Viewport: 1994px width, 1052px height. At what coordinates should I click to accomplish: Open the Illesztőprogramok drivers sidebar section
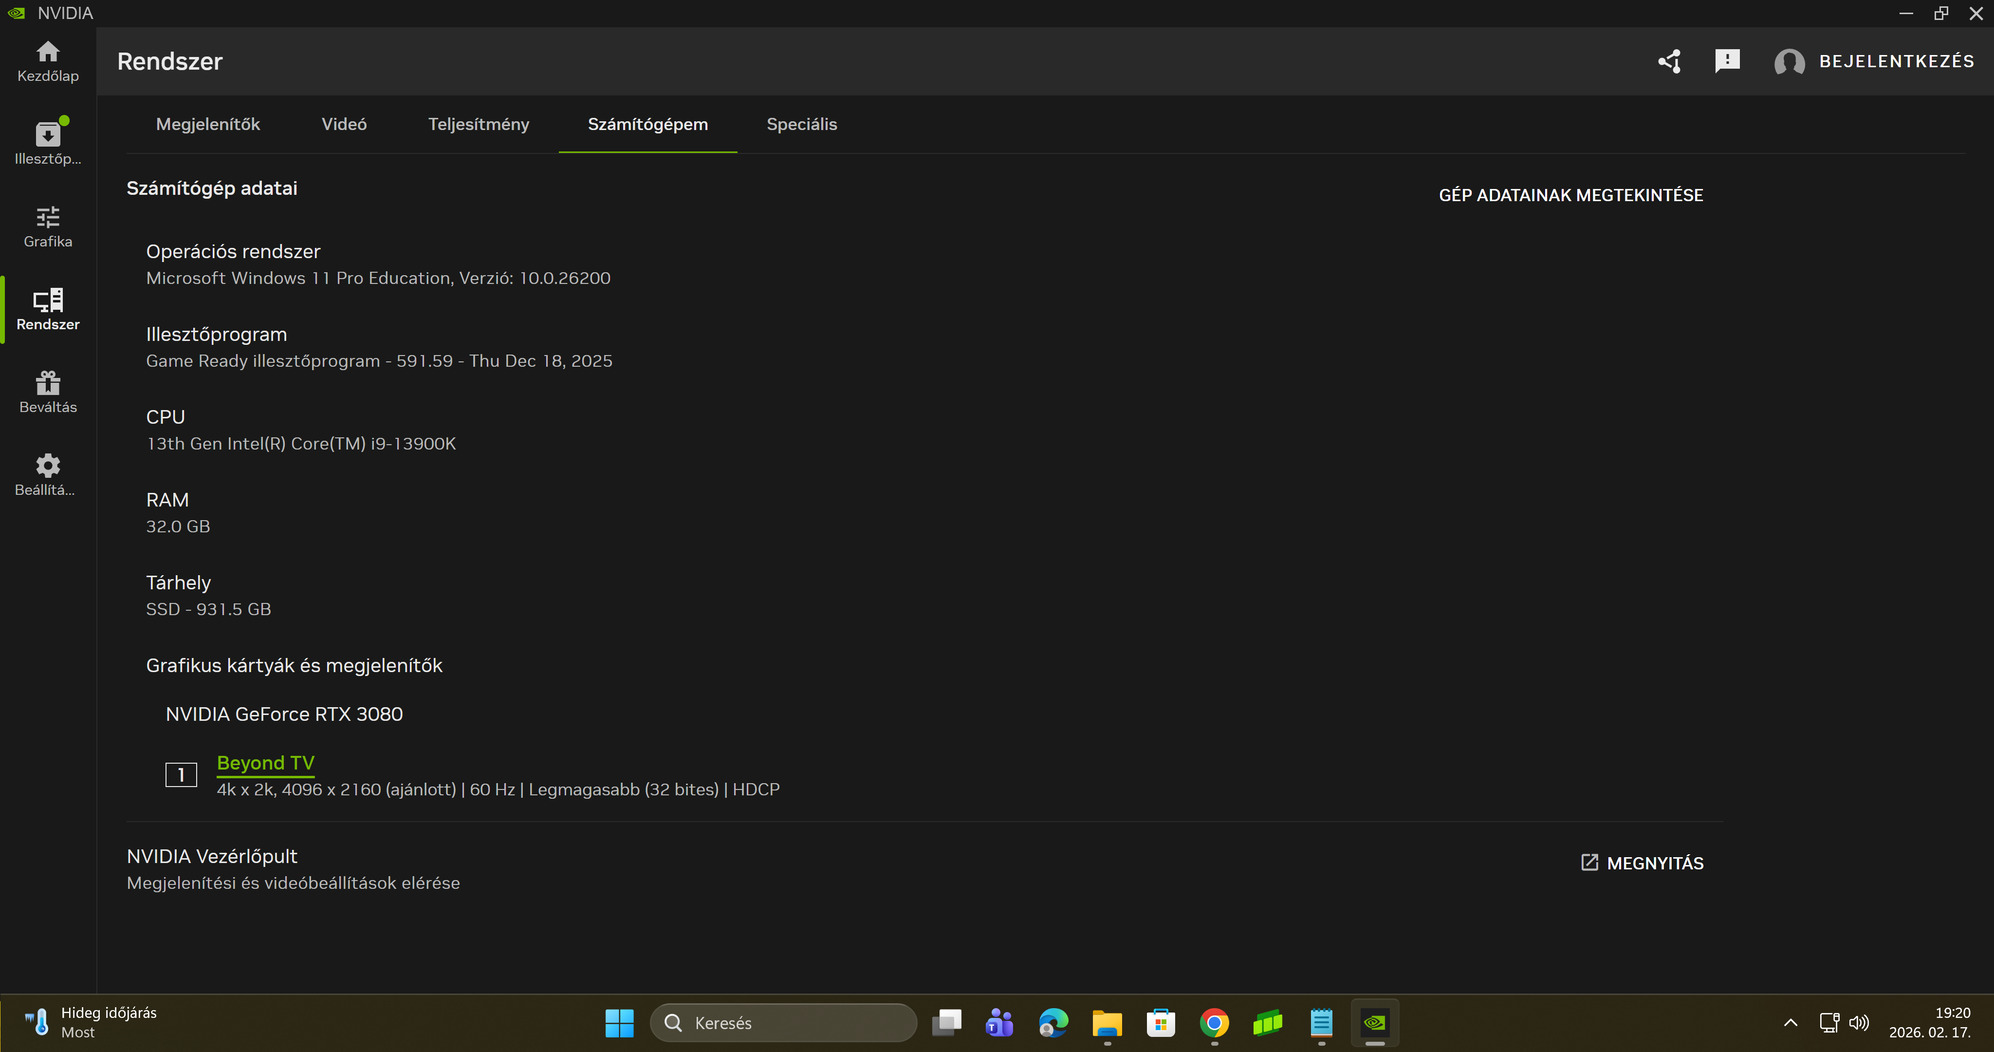pyautogui.click(x=48, y=143)
